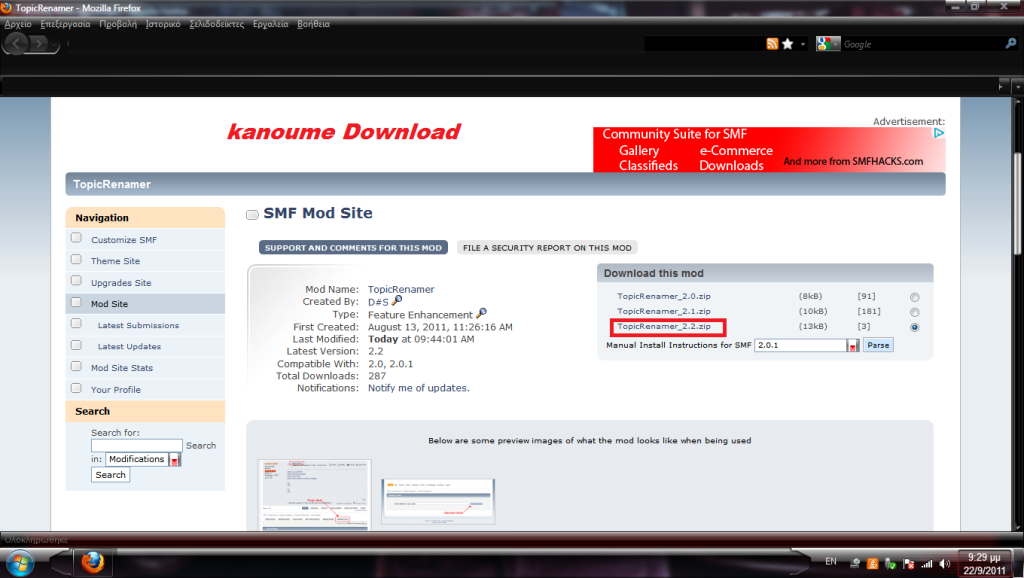Screen dimensions: 1024x578
Task: Click Firefox icon in the taskbar
Action: click(x=92, y=560)
